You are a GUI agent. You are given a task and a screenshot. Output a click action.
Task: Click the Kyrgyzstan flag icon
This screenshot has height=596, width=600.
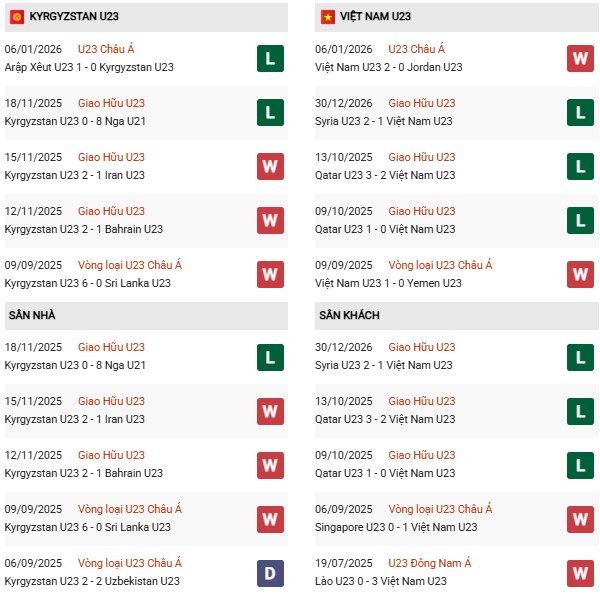(x=17, y=16)
